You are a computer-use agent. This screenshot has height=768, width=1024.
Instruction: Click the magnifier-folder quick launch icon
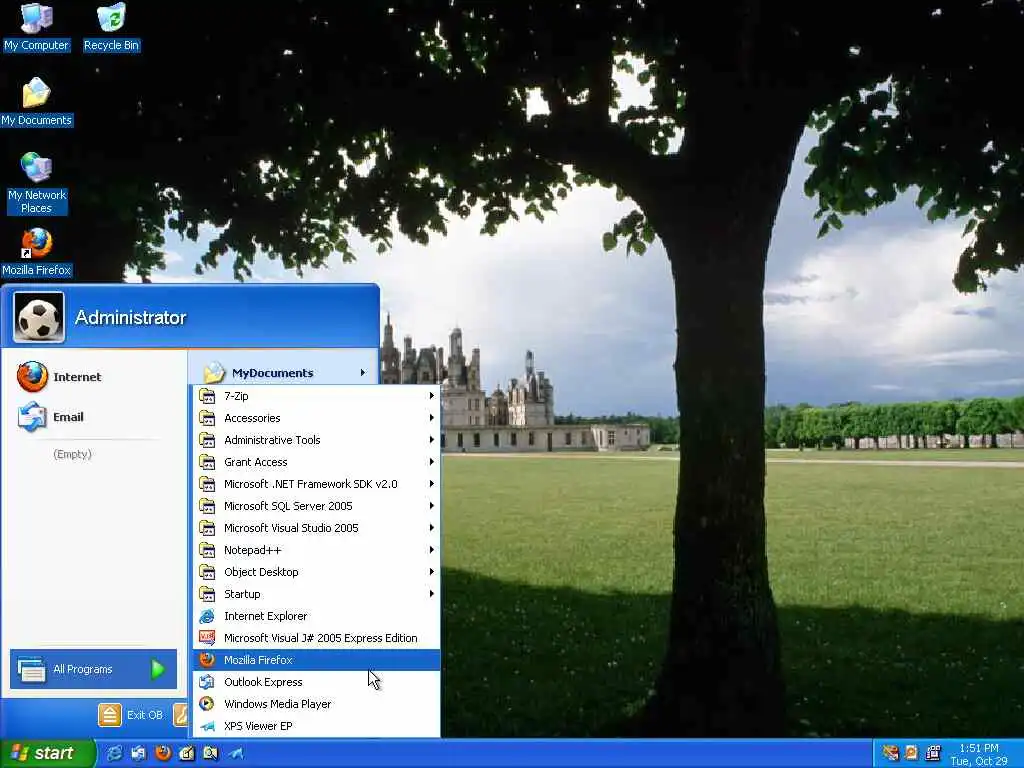210,754
